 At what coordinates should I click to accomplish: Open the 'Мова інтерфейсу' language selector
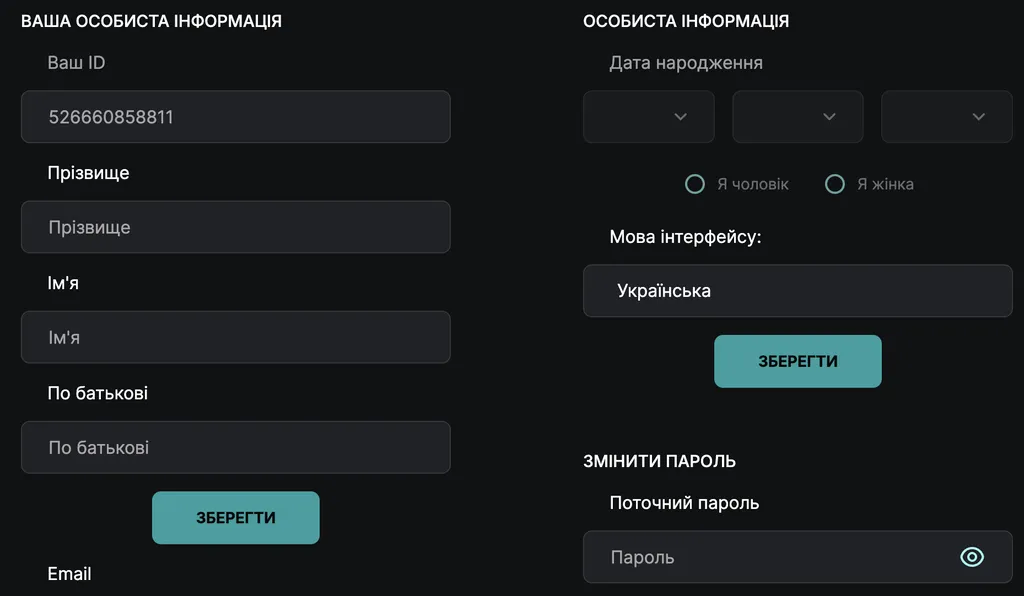tap(797, 291)
